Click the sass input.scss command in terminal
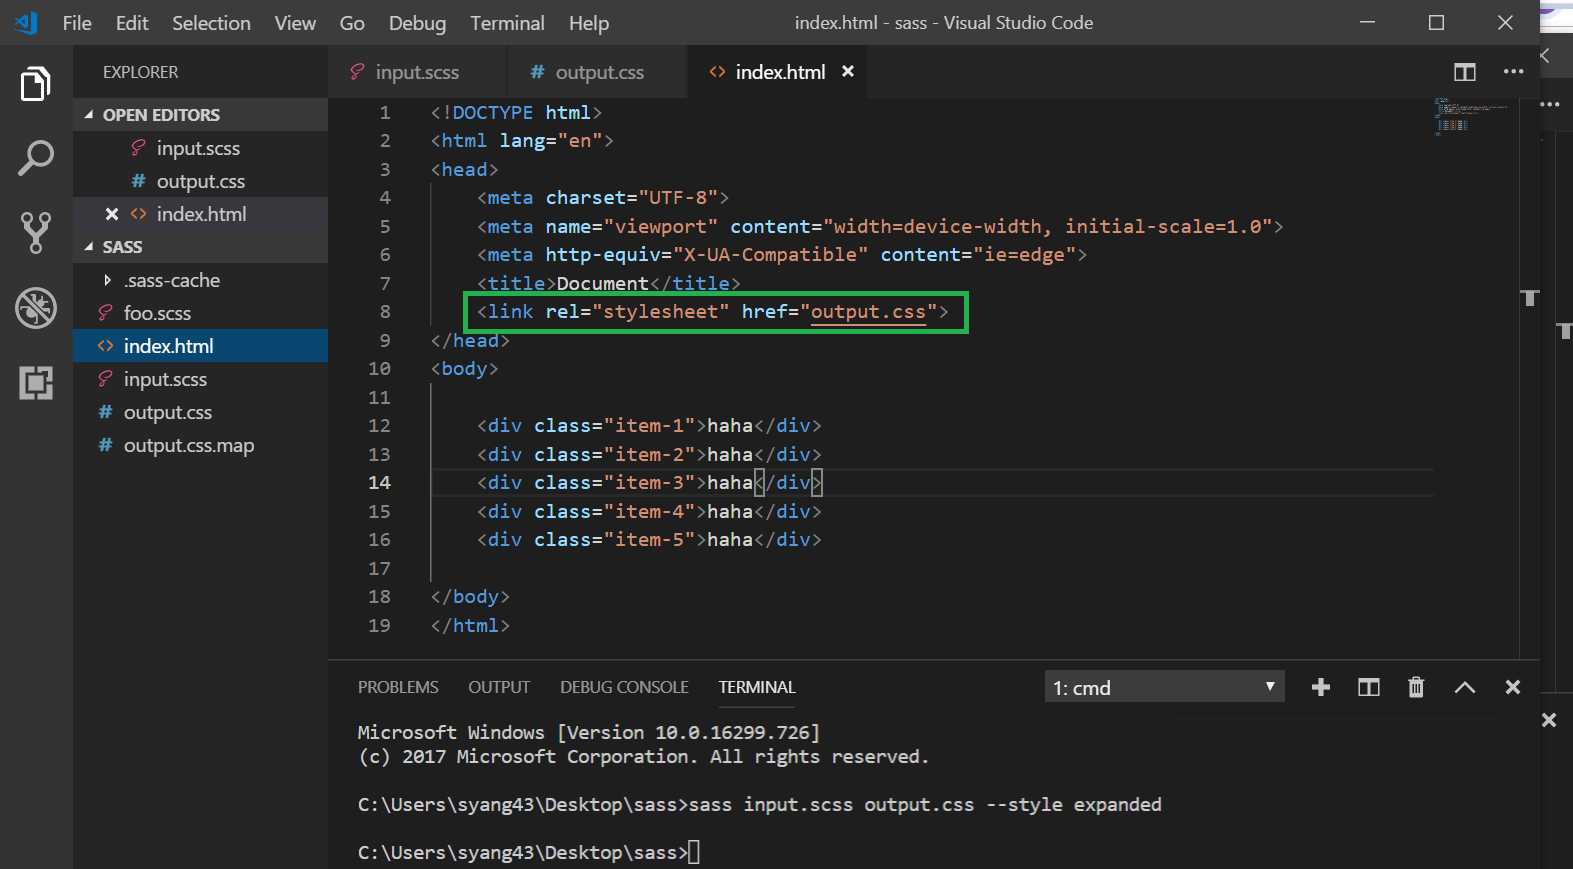This screenshot has height=869, width=1573. [x=925, y=805]
